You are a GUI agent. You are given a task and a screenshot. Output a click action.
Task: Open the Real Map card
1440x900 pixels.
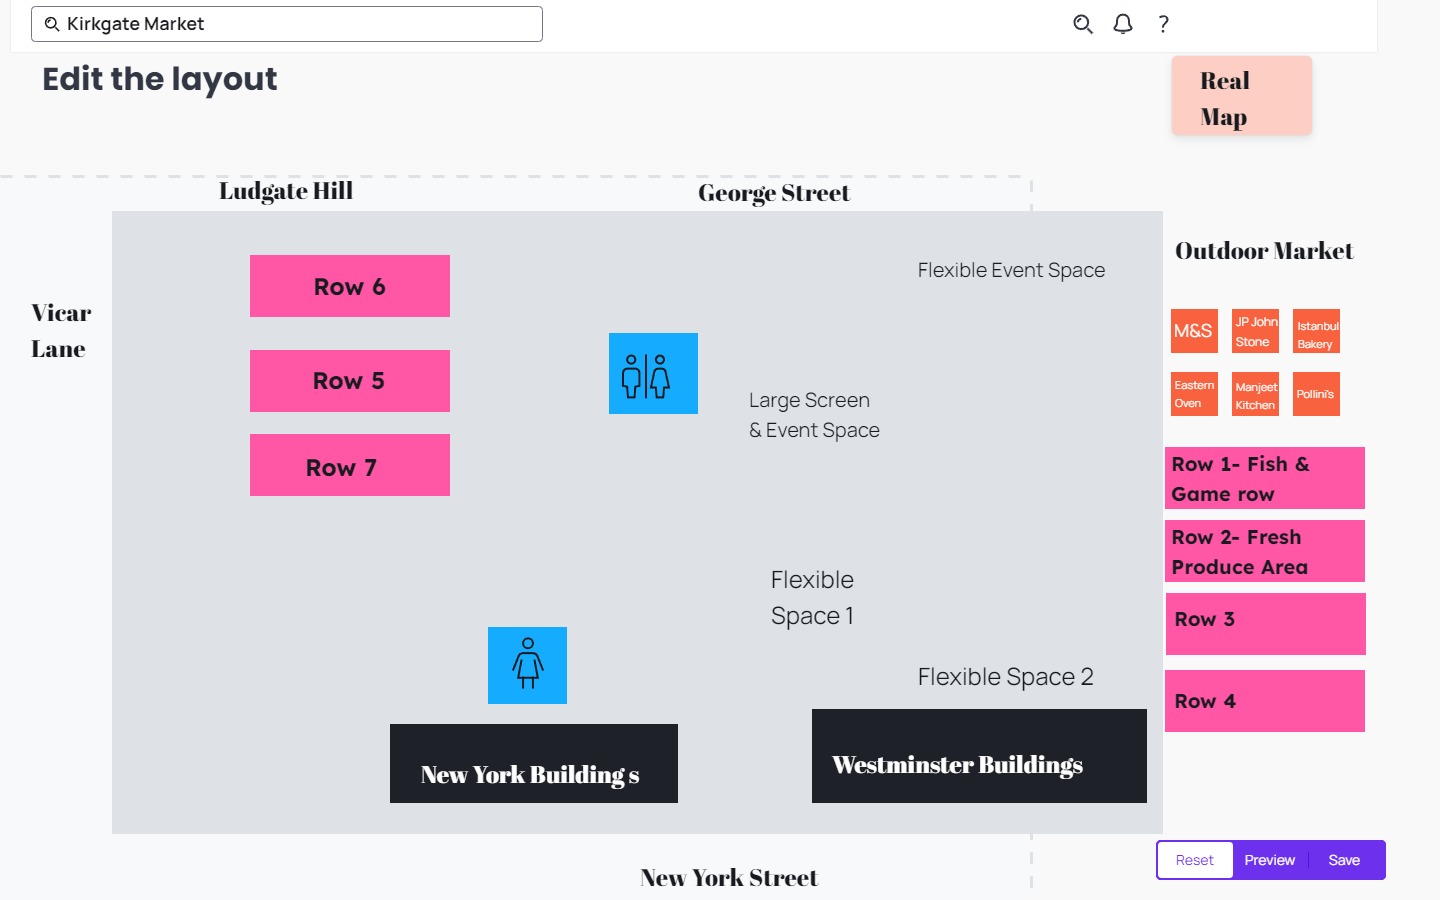[1241, 97]
